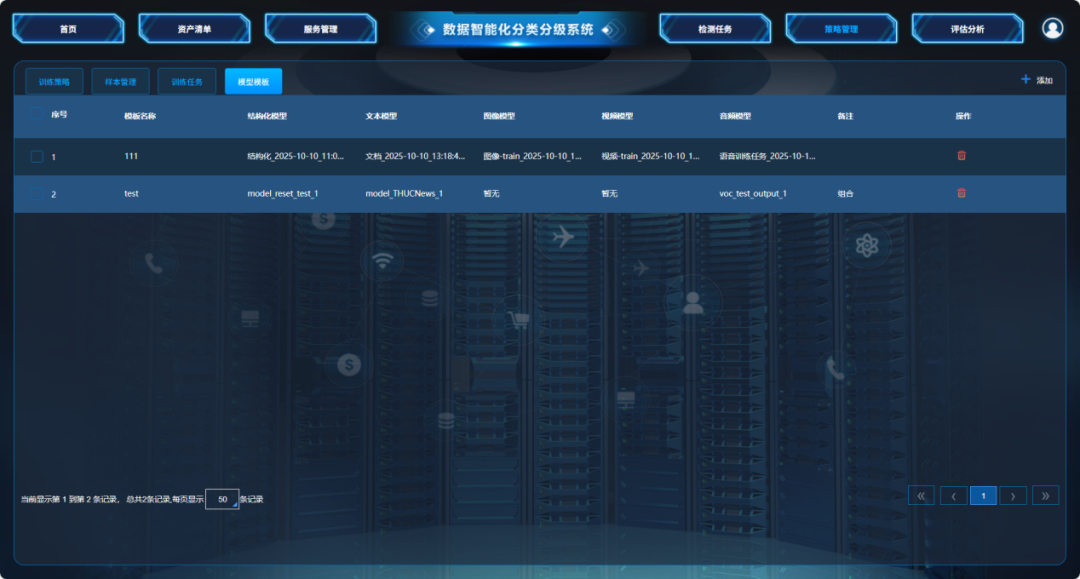The height and width of the screenshot is (579, 1080).
Task: Toggle the select-all checkbox in header
Action: 37,115
